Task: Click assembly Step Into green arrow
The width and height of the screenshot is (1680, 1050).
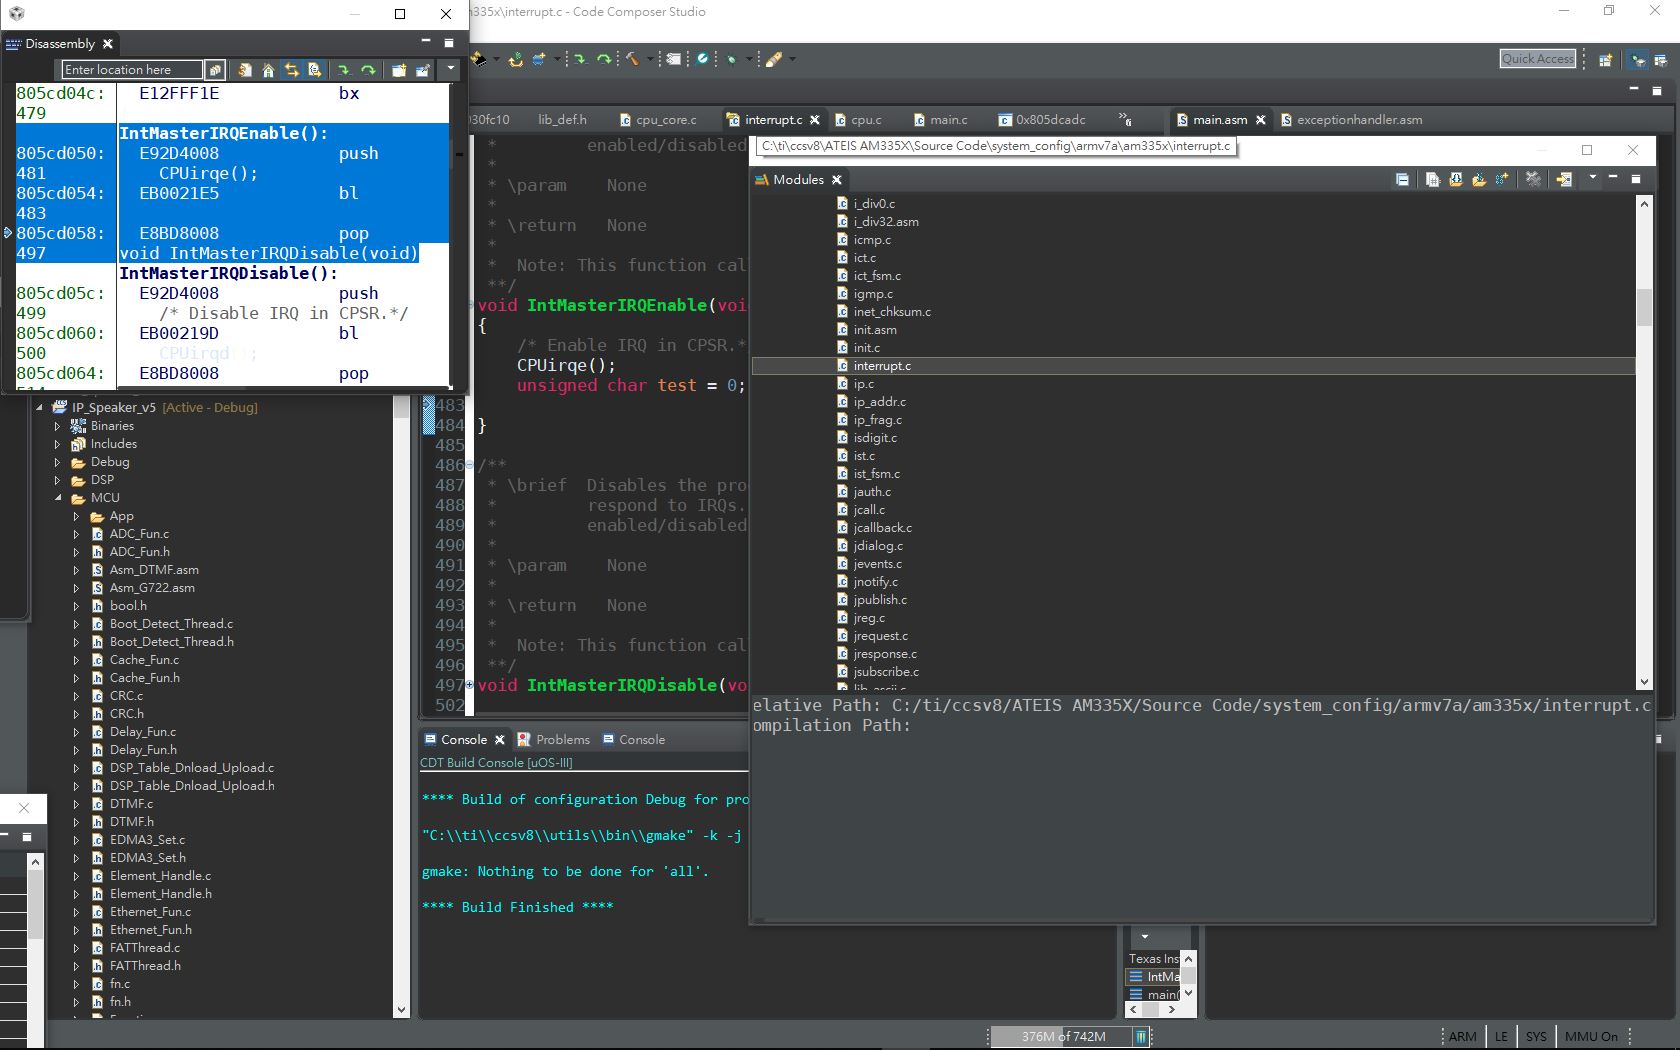Action: pos(344,70)
